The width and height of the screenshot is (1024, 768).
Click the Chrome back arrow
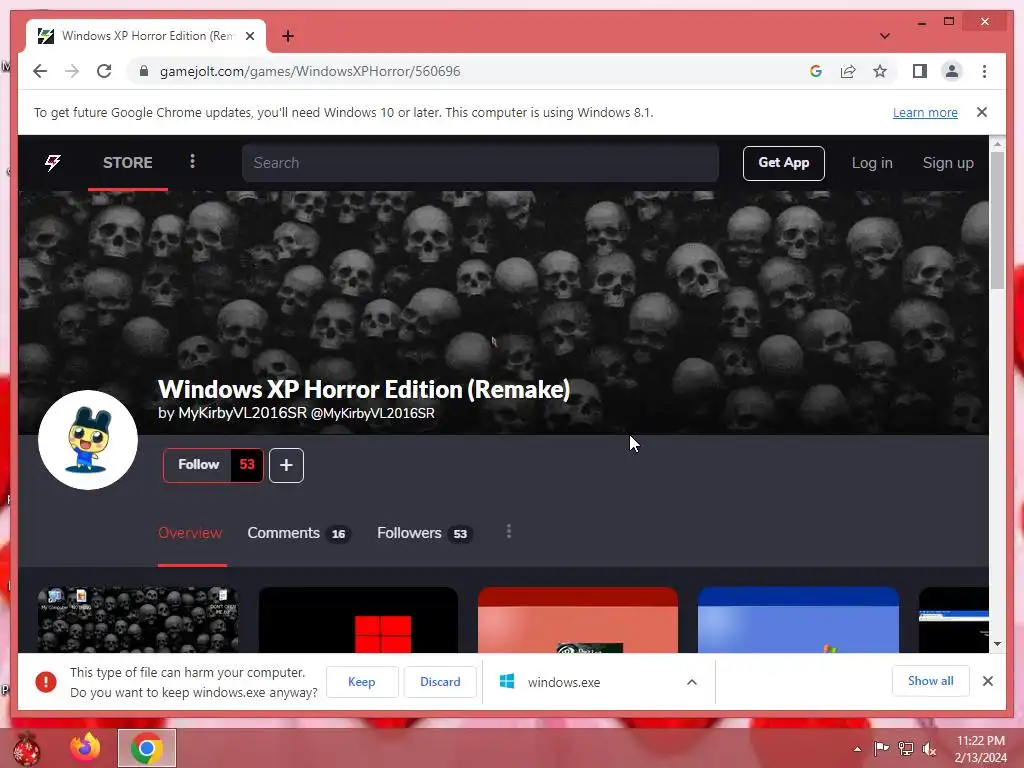coord(40,71)
